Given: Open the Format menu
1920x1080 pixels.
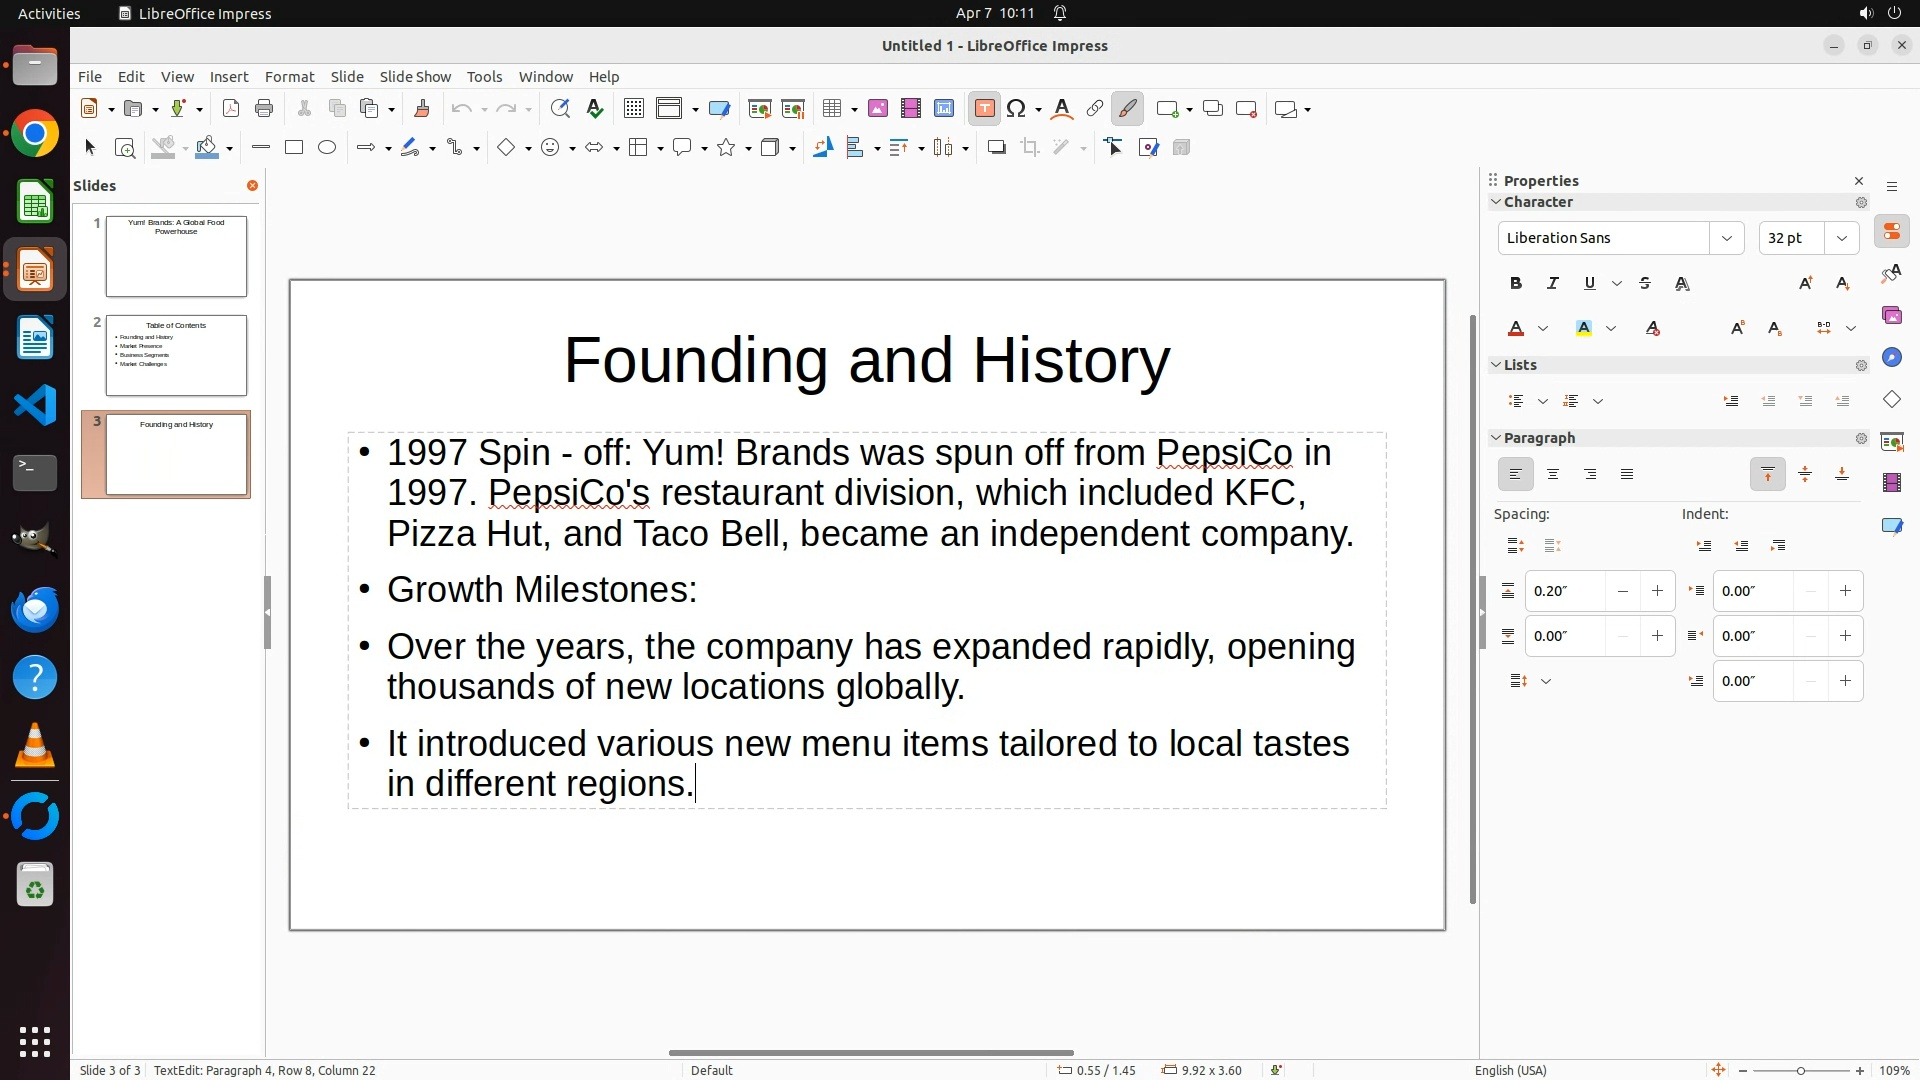Looking at the screenshot, I should 289,77.
